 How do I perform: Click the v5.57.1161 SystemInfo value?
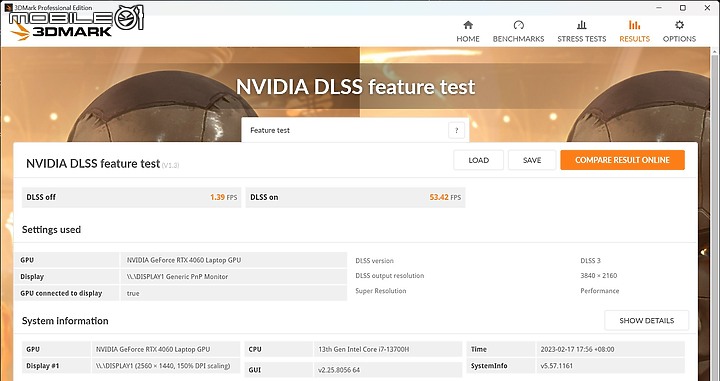click(x=557, y=366)
